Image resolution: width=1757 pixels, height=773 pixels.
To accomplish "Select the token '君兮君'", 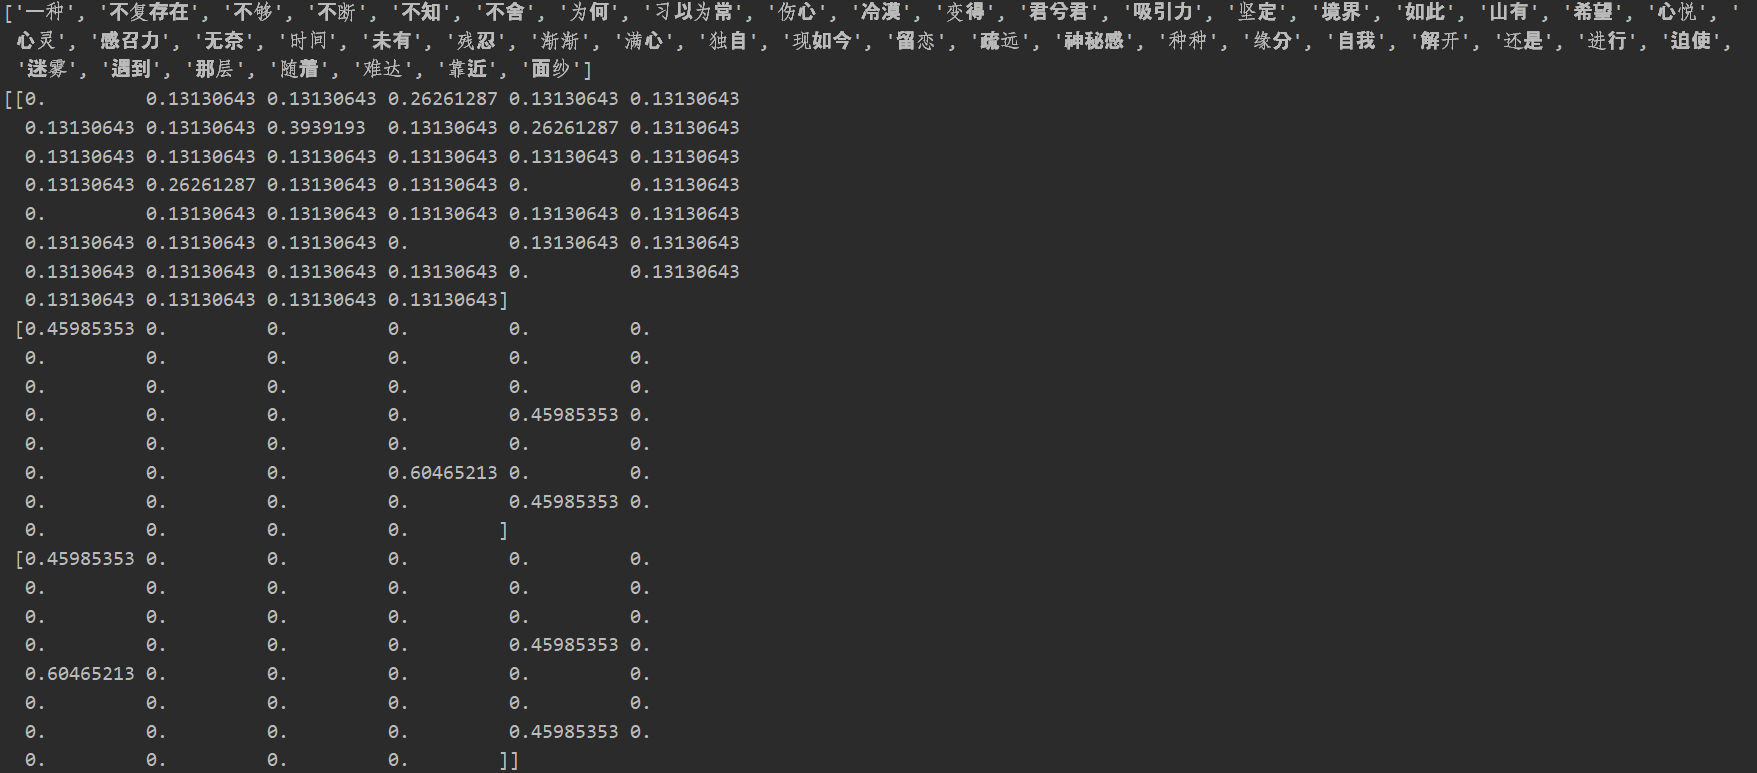I will click(x=1058, y=13).
